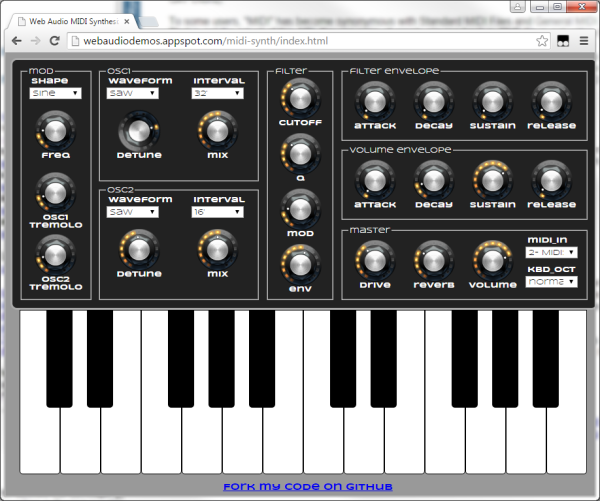This screenshot has width=600, height=501.
Task: Play the last black key on the keyboard
Action: click(546, 359)
